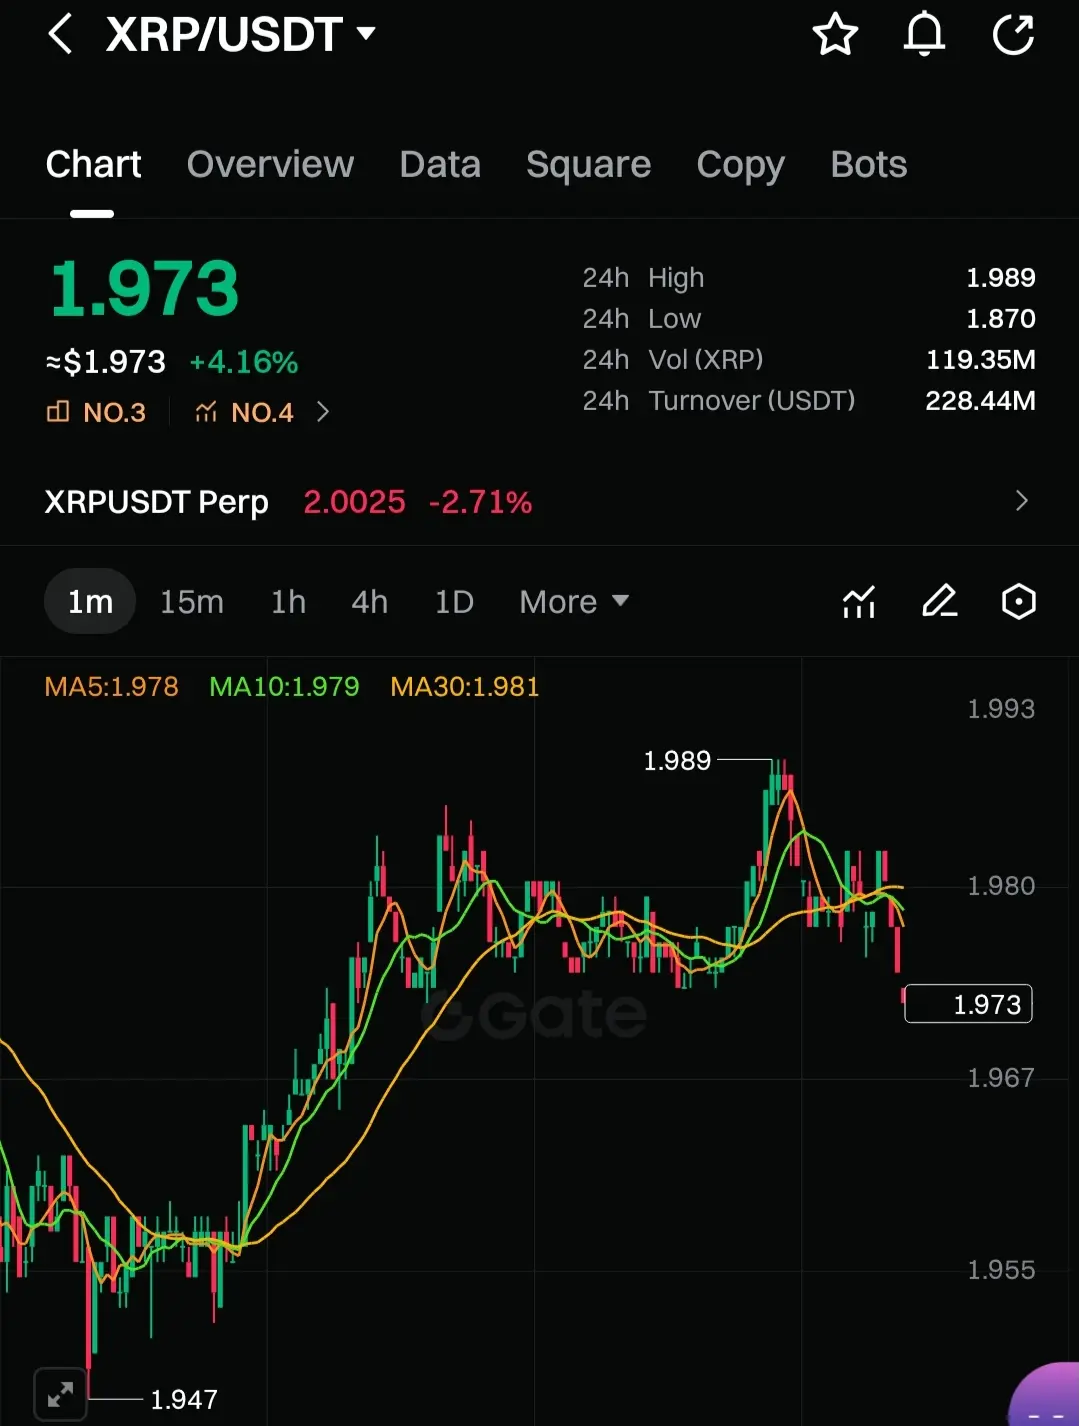The height and width of the screenshot is (1426, 1079).
Task: Tap the 1.947 low marker on chart
Action: tap(184, 1400)
